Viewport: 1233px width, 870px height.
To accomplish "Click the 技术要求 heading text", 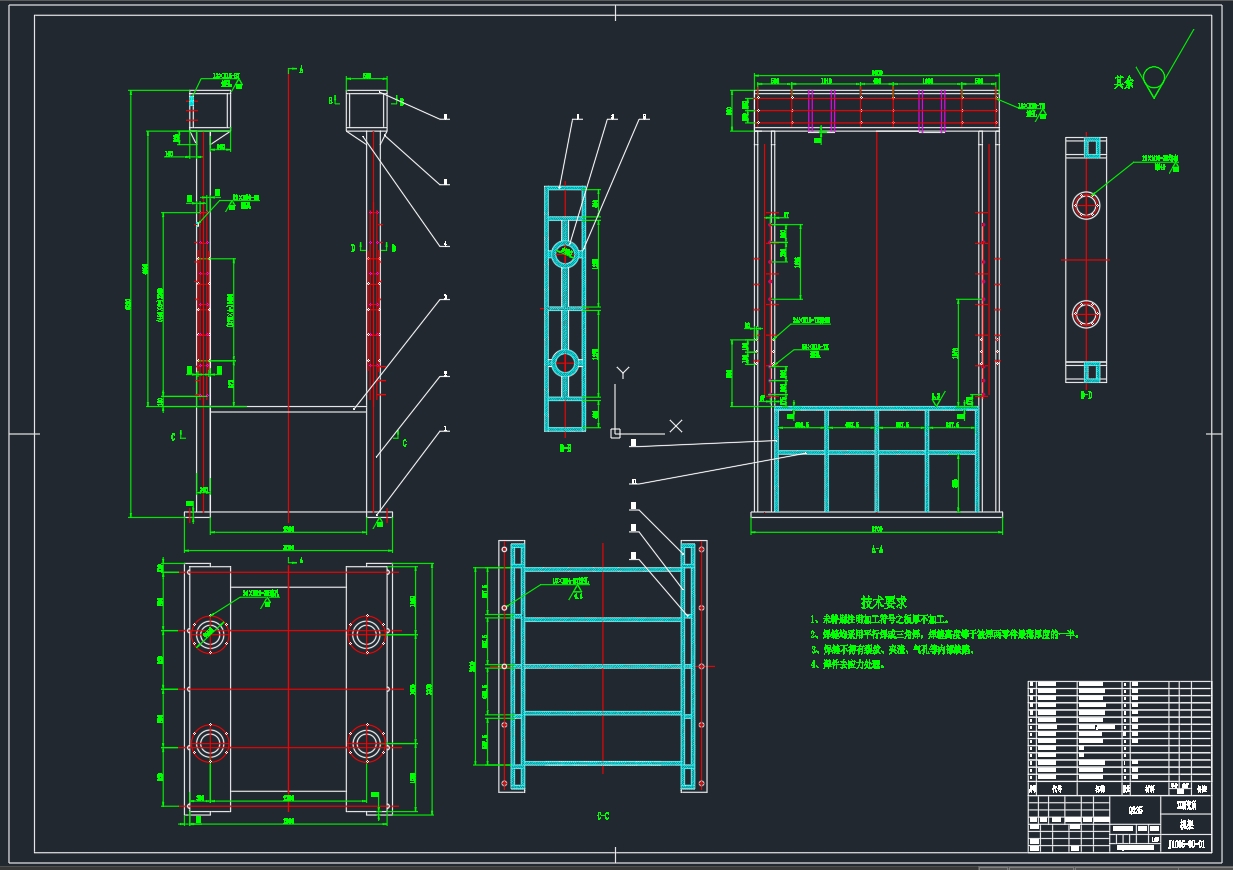I will (x=883, y=603).
